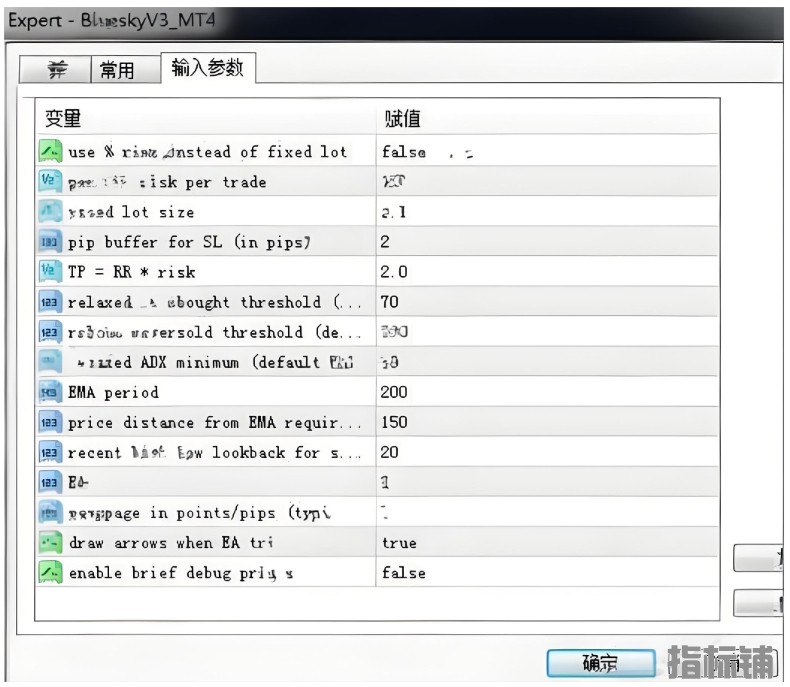This screenshot has width=790, height=687.
Task: Switch to the 常用 tab
Action: click(x=117, y=69)
